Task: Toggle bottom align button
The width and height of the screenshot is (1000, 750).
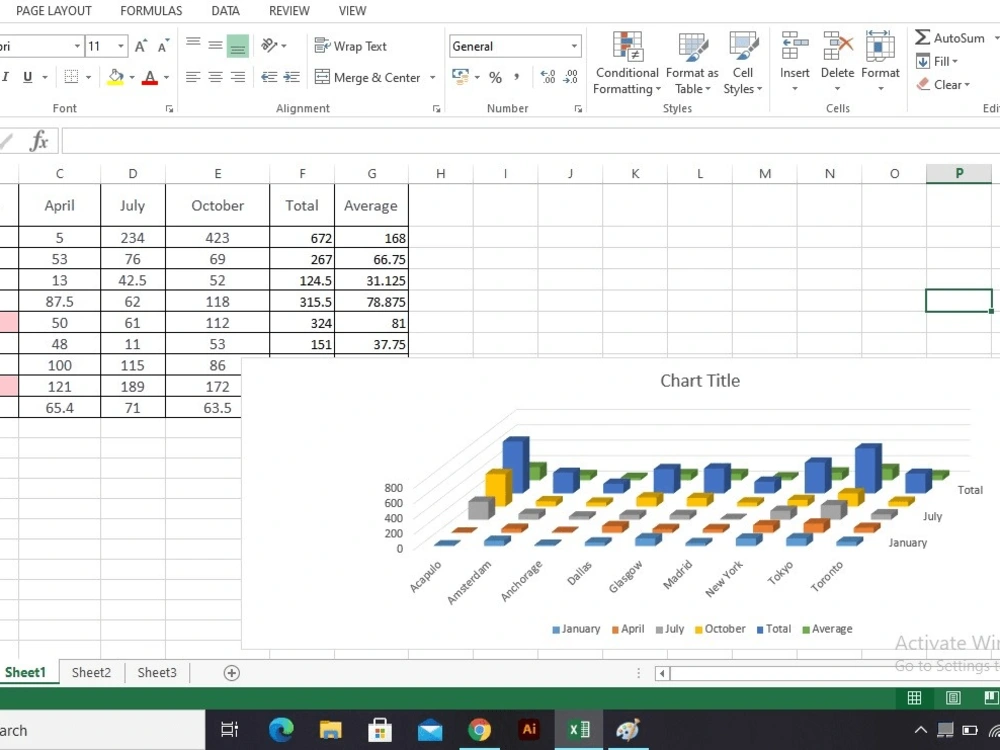Action: click(238, 46)
